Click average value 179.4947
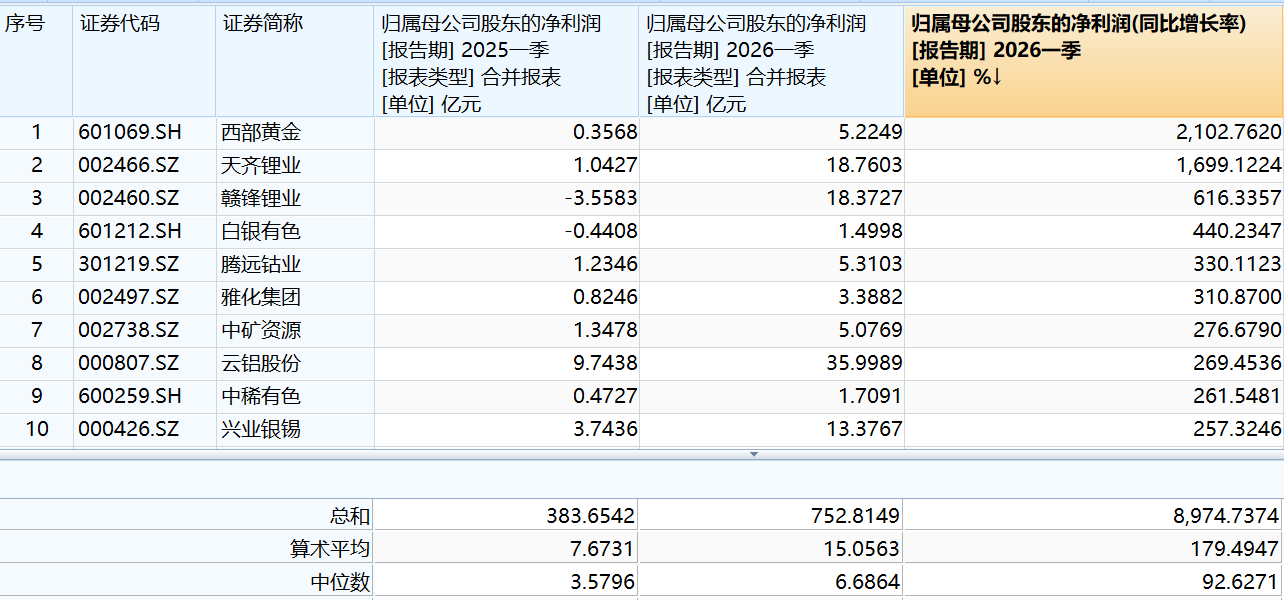 [1236, 549]
